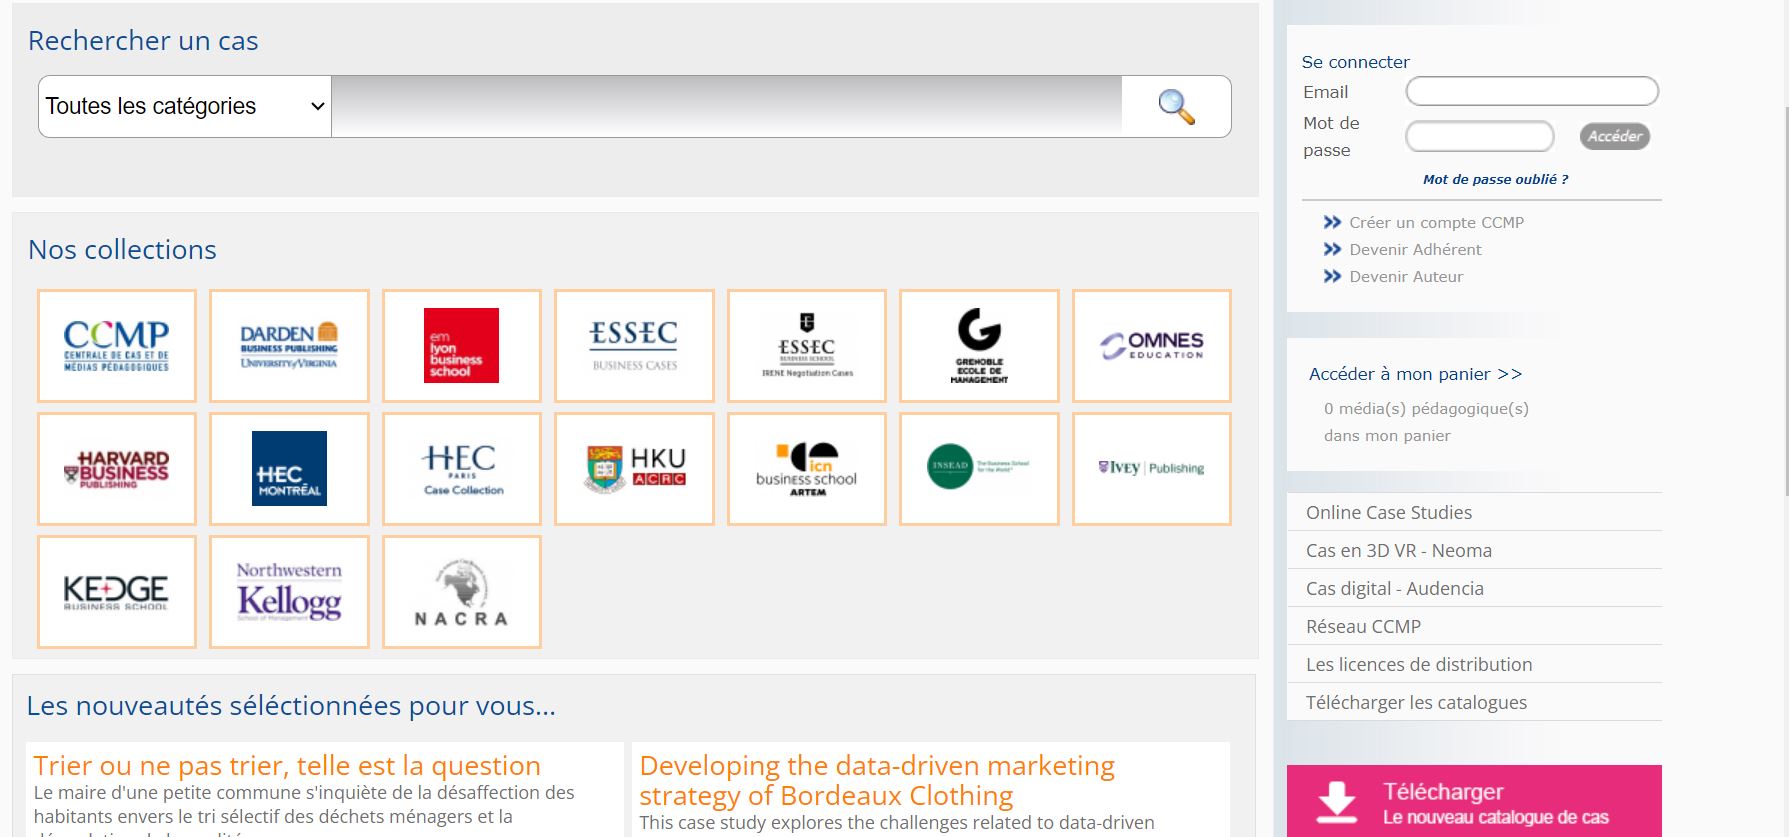Click Télécharger le nouveau catalogue banner
The image size is (1789, 837).
[1474, 801]
